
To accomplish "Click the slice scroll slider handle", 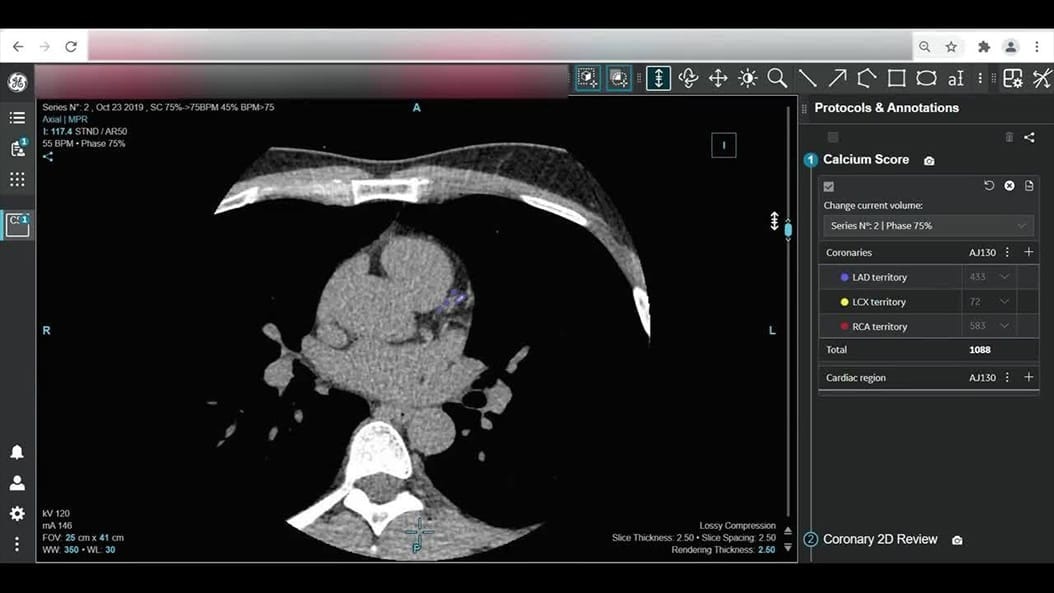I will coord(788,230).
